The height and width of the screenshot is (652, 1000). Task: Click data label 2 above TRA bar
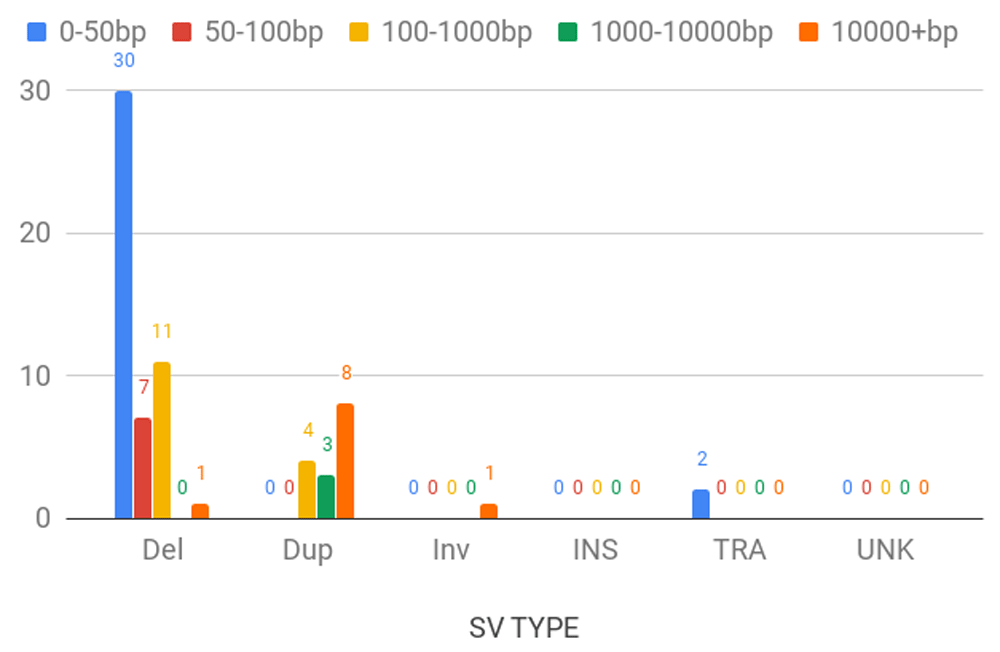click(x=702, y=459)
